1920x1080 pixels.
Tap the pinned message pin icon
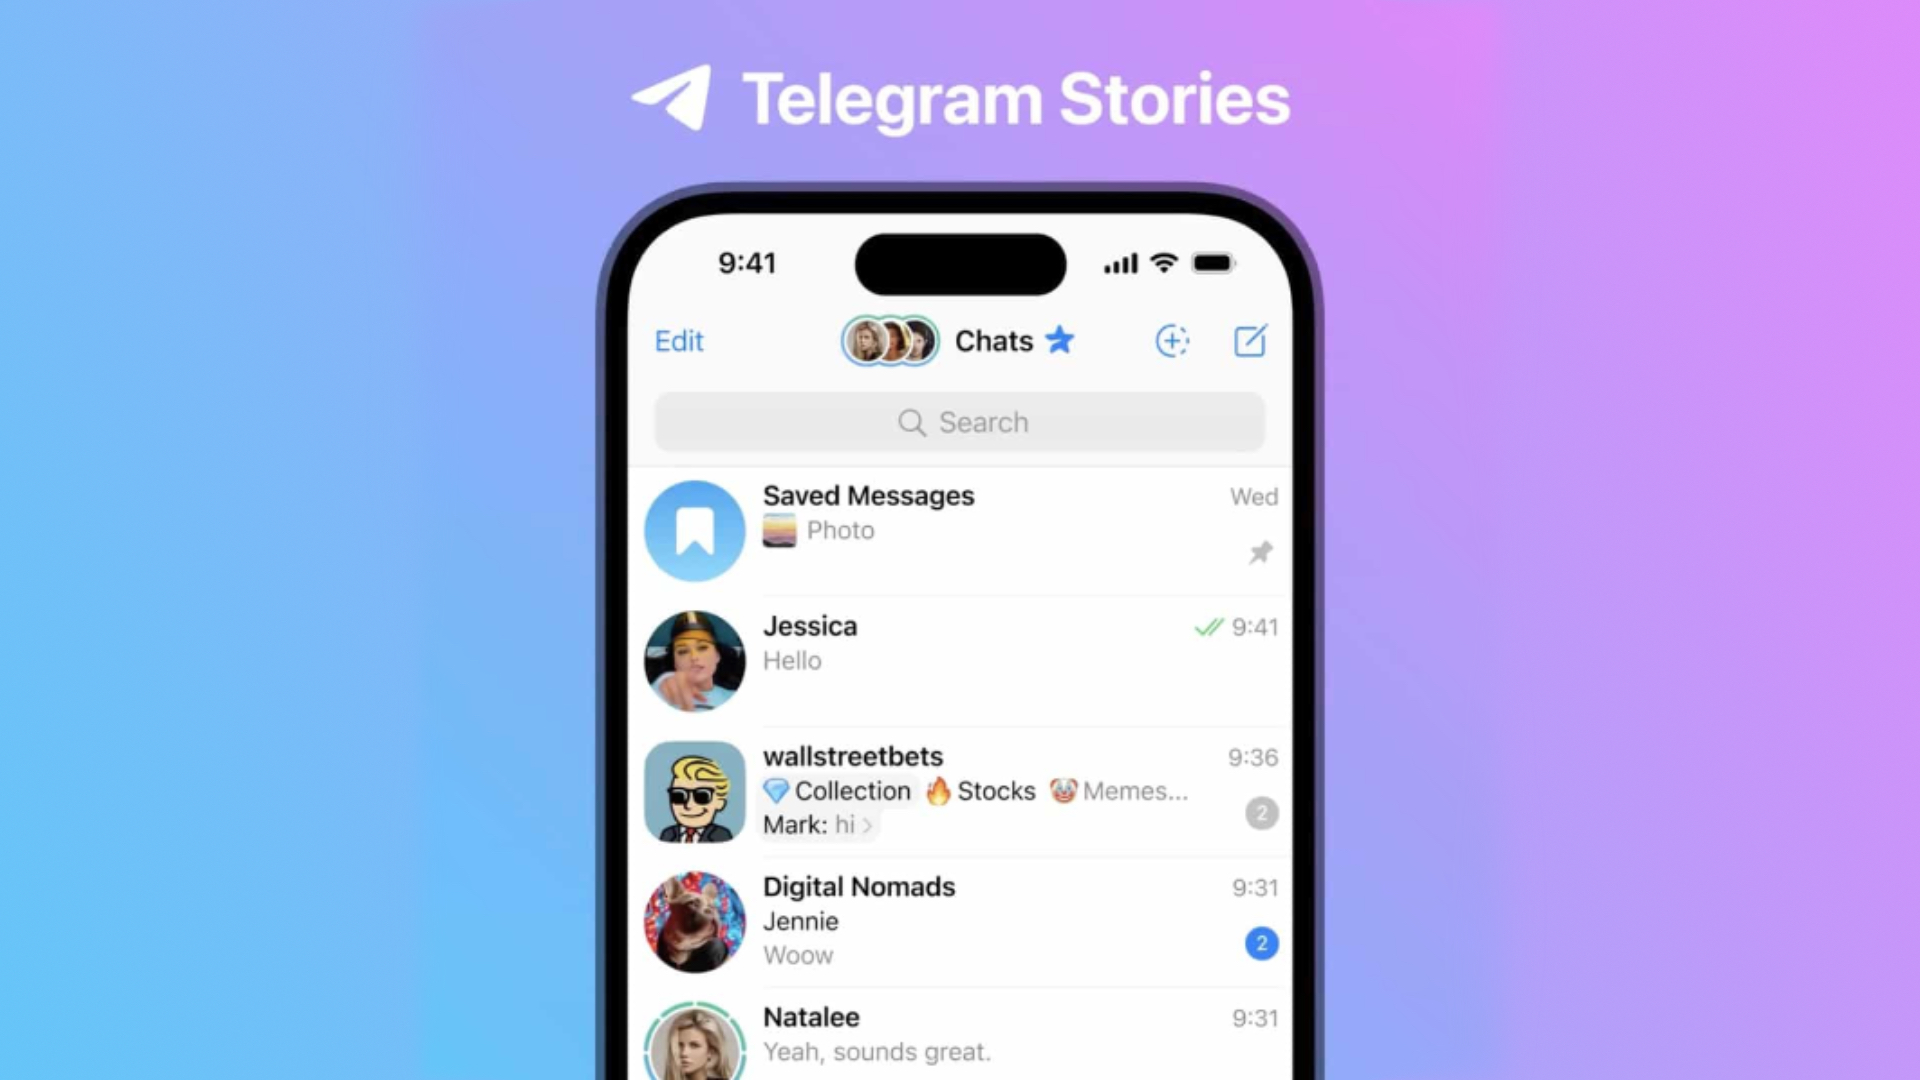click(1259, 551)
